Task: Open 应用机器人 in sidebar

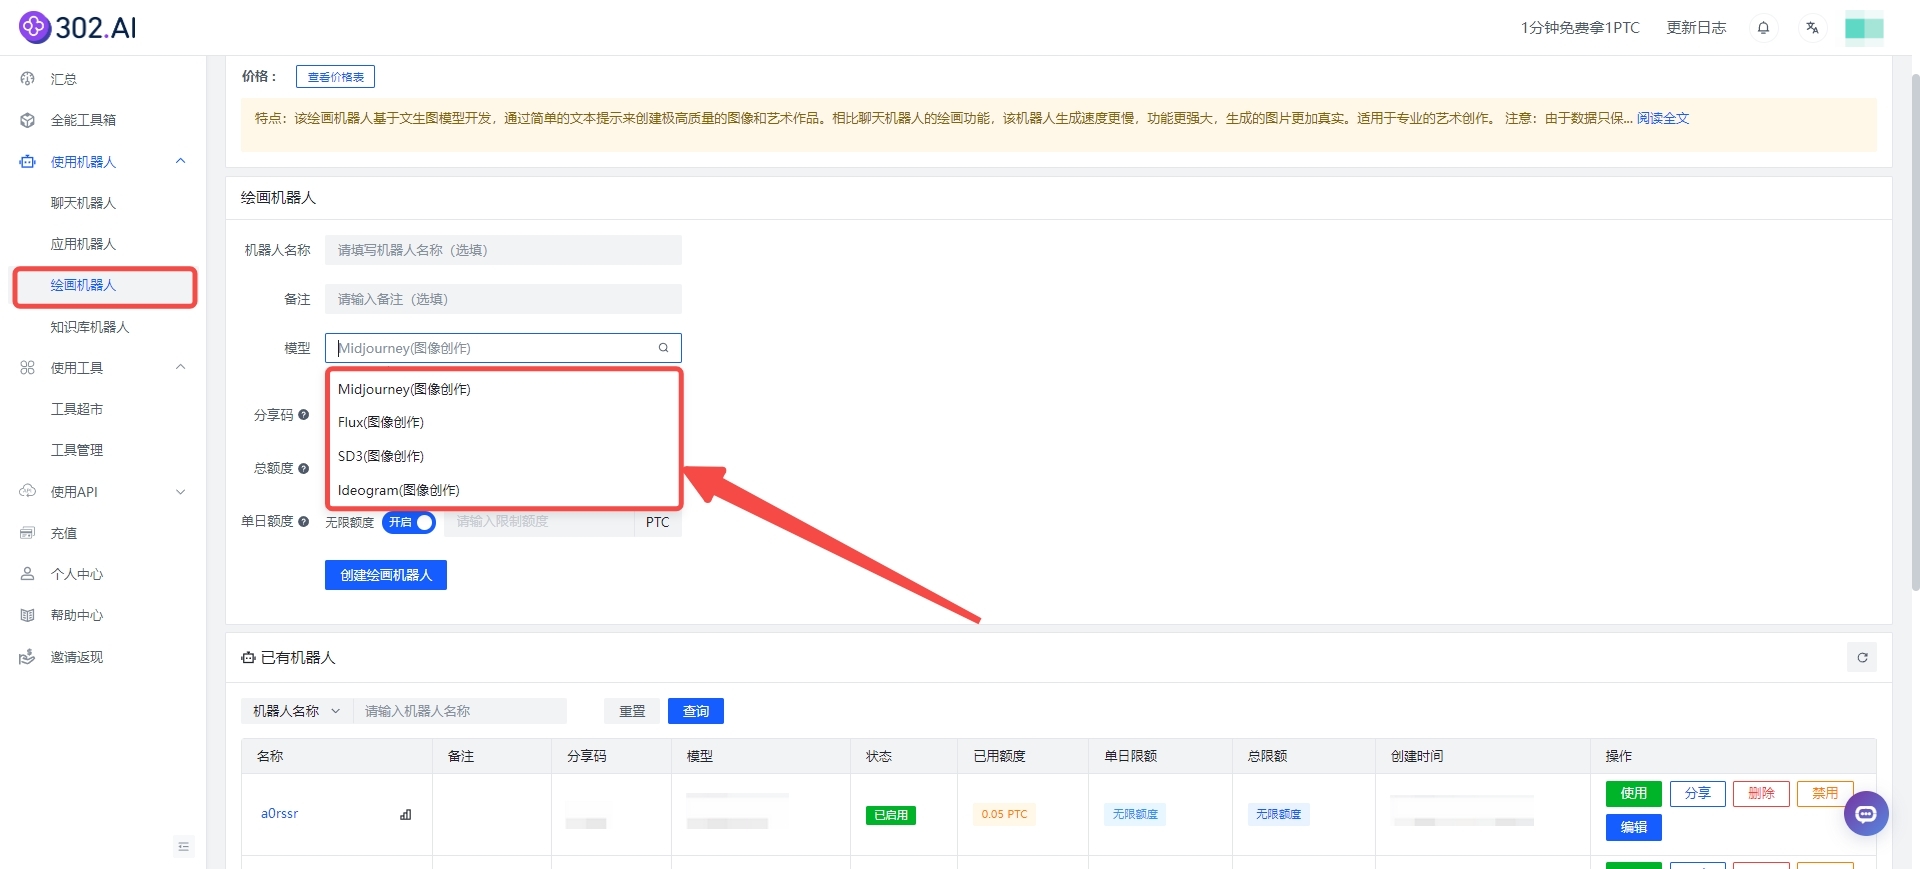Action: 83,244
